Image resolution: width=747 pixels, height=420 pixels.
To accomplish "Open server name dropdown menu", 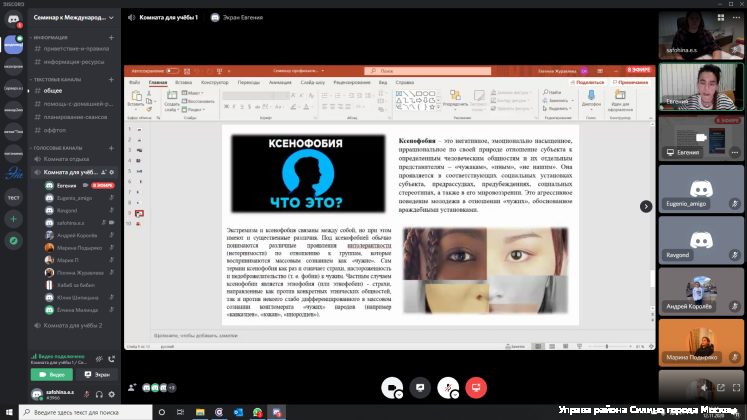I will coord(74,18).
